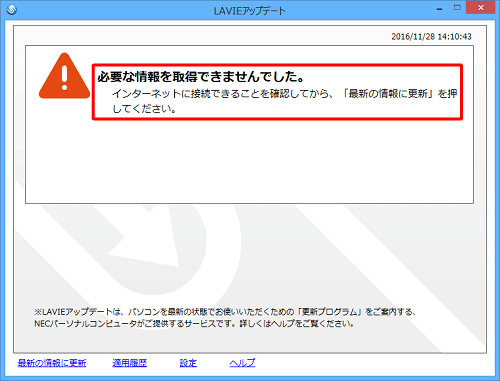This screenshot has width=500, height=381.
Task: Click the footnote starting with ※LAVIEアップデートは
Action: click(x=225, y=312)
